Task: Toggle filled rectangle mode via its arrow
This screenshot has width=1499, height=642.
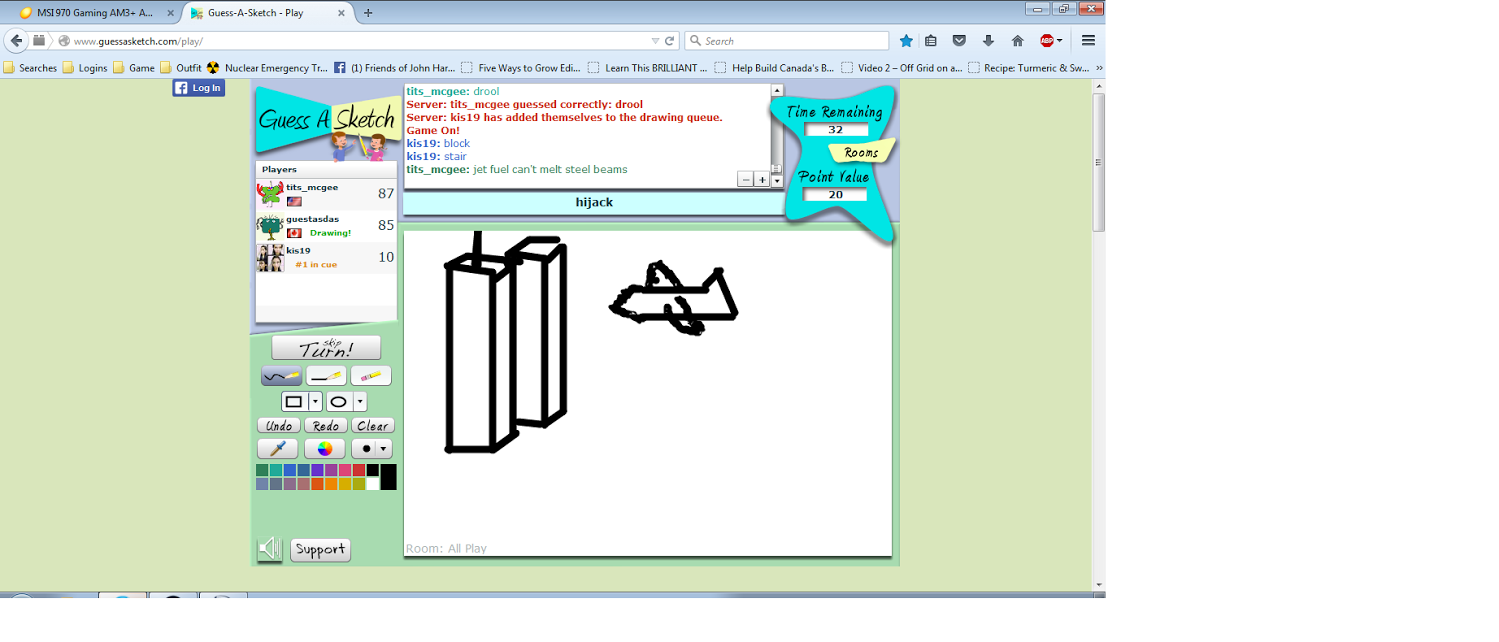Action: pos(315,400)
